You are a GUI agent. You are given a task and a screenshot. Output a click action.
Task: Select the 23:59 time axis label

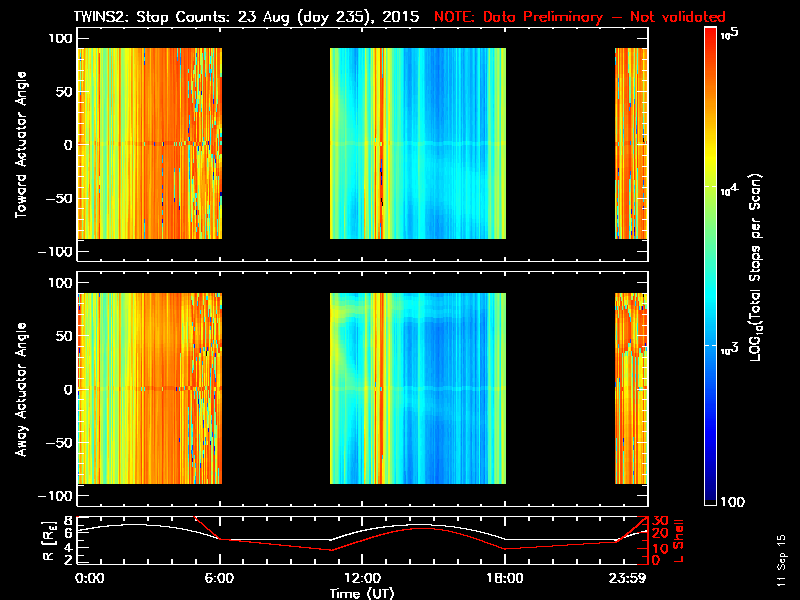click(627, 579)
